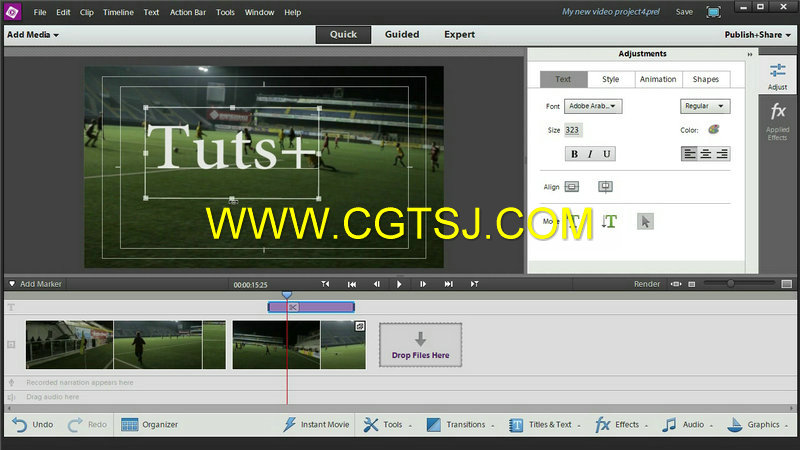Click the Add Marker button
Screen dimensions: 800x450
click(35, 284)
